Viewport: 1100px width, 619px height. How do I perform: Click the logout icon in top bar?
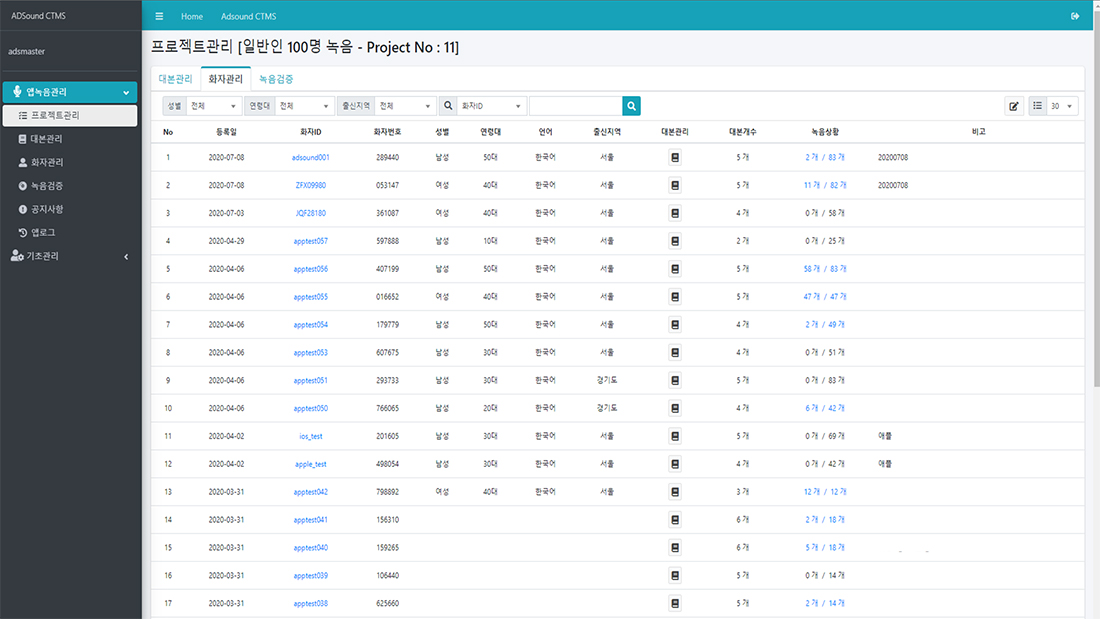(x=1075, y=16)
